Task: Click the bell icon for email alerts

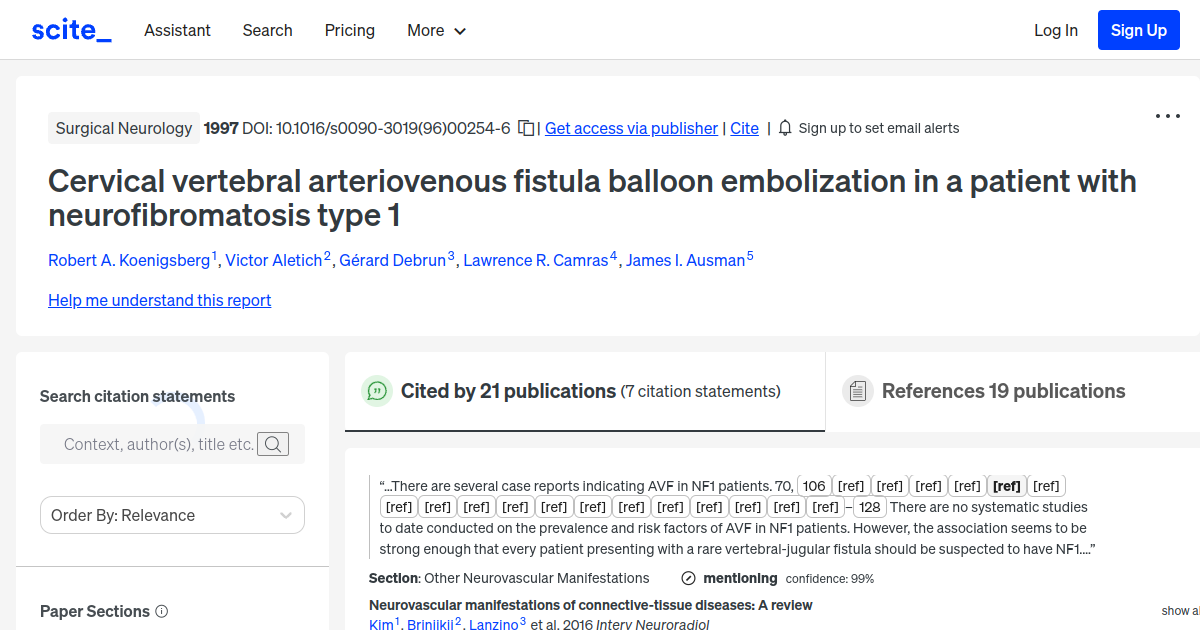Action: [785, 128]
